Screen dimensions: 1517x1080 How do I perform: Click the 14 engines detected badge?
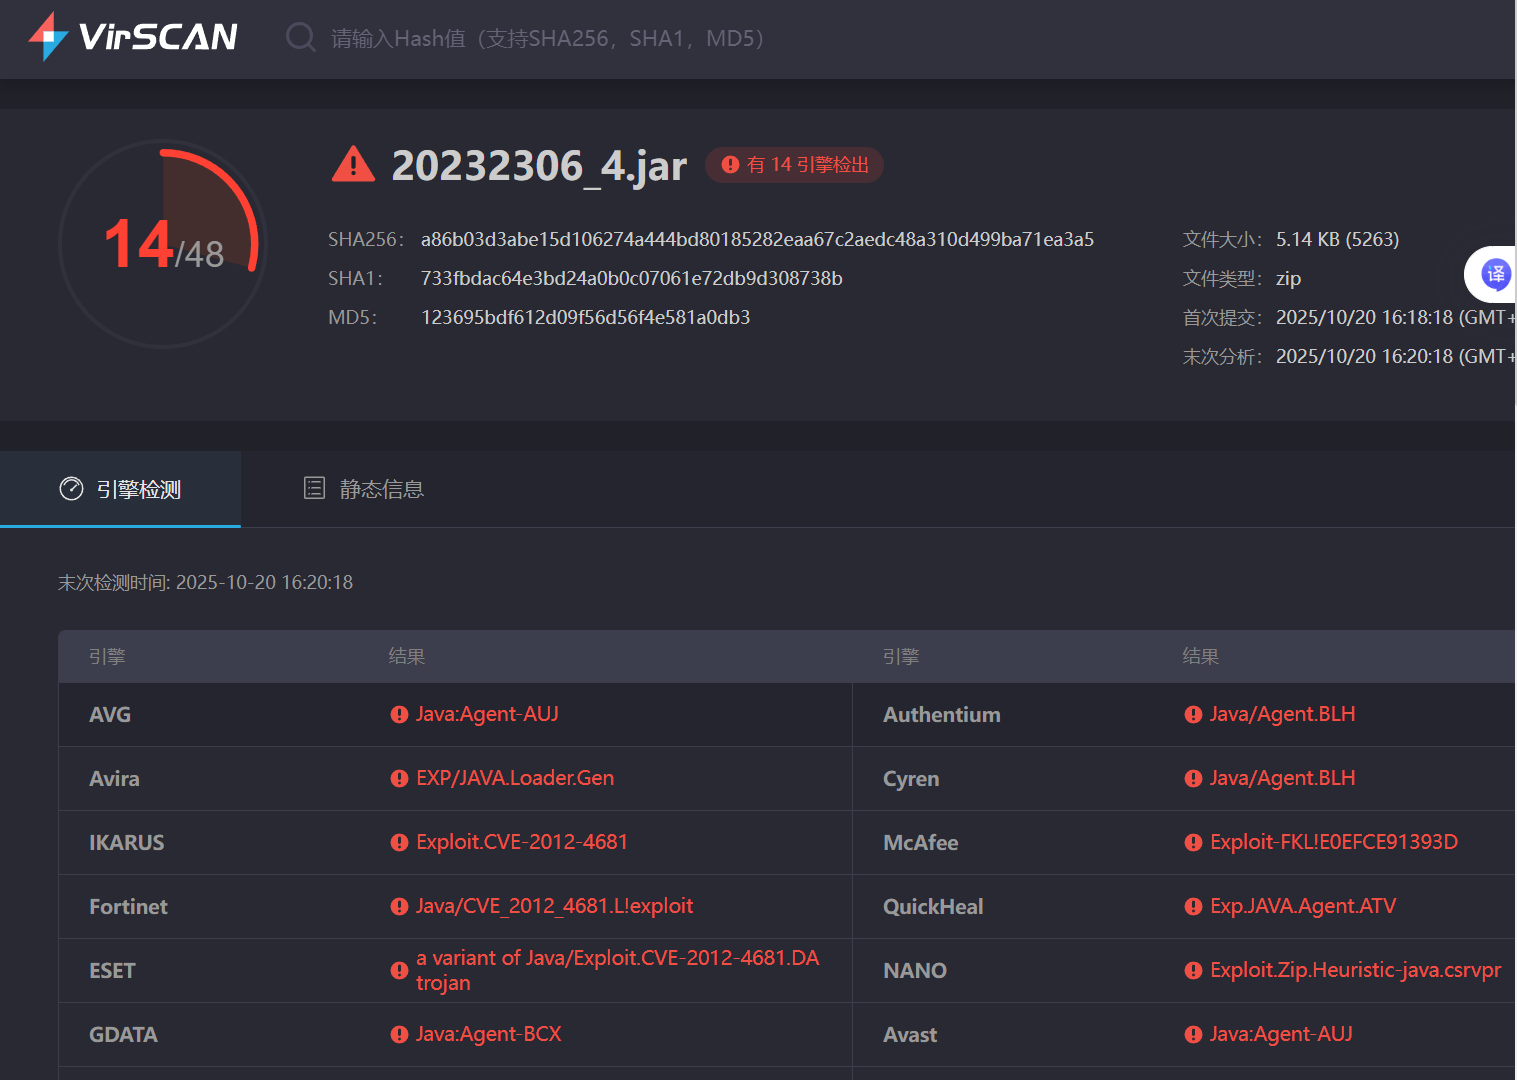(794, 165)
